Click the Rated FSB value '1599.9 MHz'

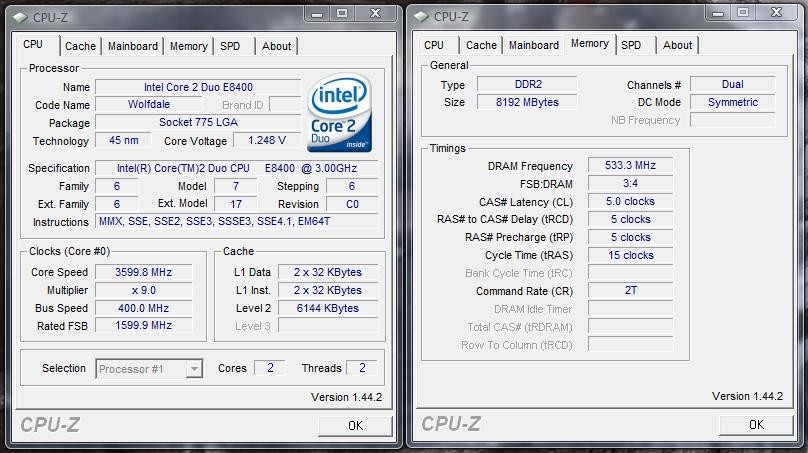[x=143, y=326]
